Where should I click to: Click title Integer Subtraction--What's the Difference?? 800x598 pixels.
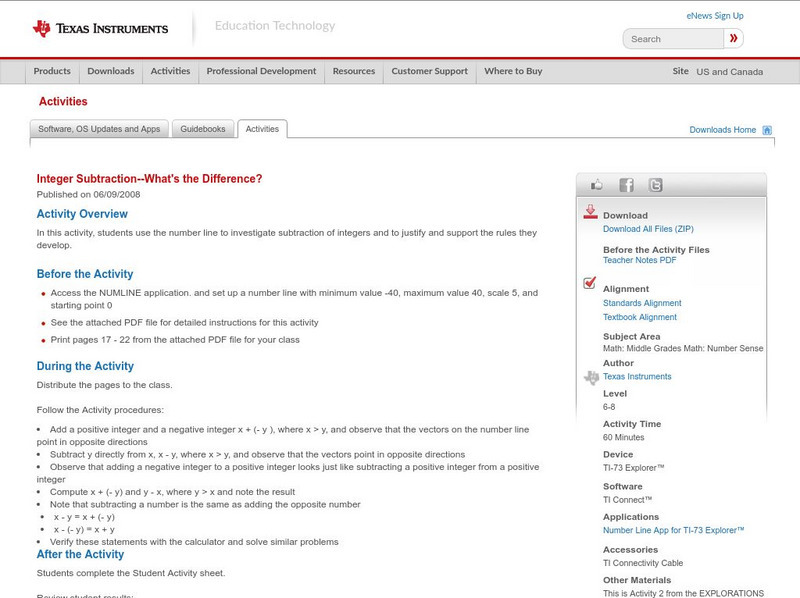coord(149,179)
